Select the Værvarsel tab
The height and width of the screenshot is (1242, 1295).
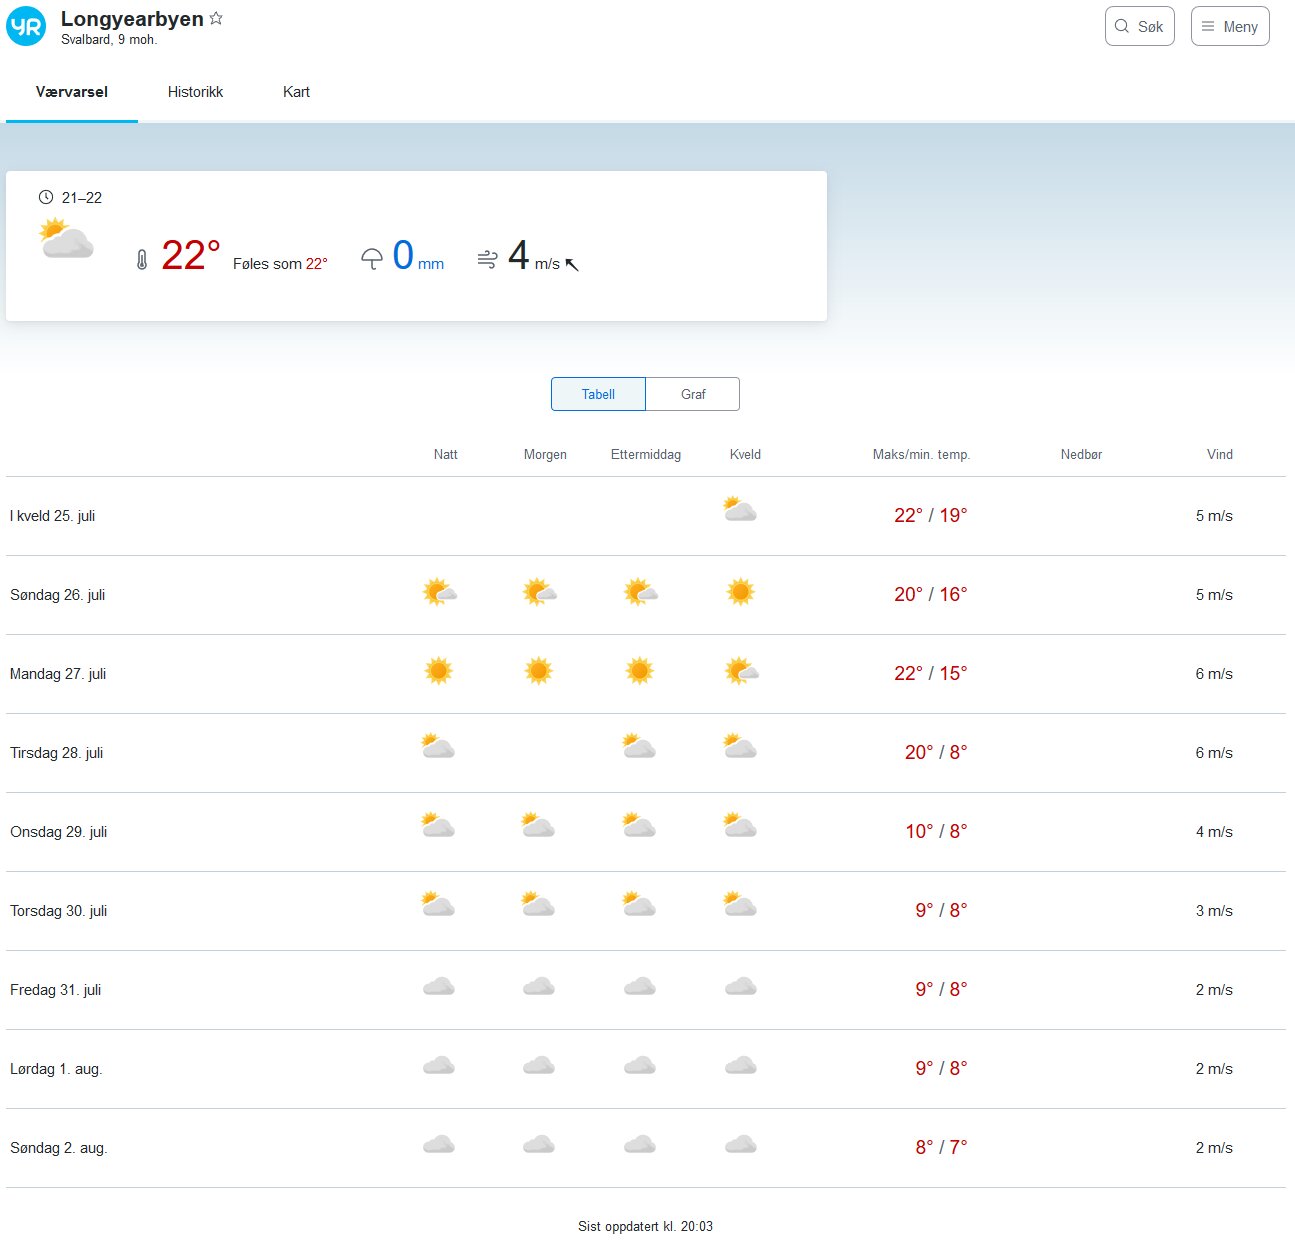72,92
